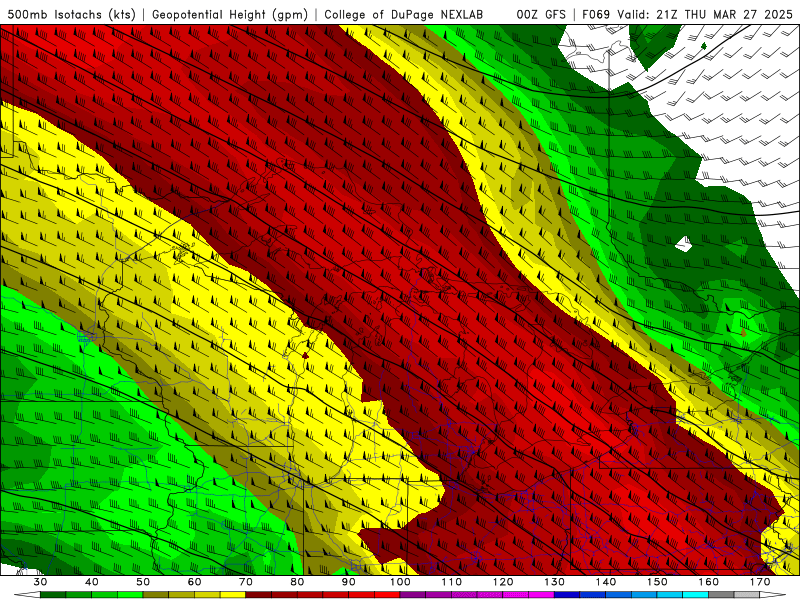The image size is (800, 600).
Task: Click the "90" label on the color scale
Action: tap(348, 582)
